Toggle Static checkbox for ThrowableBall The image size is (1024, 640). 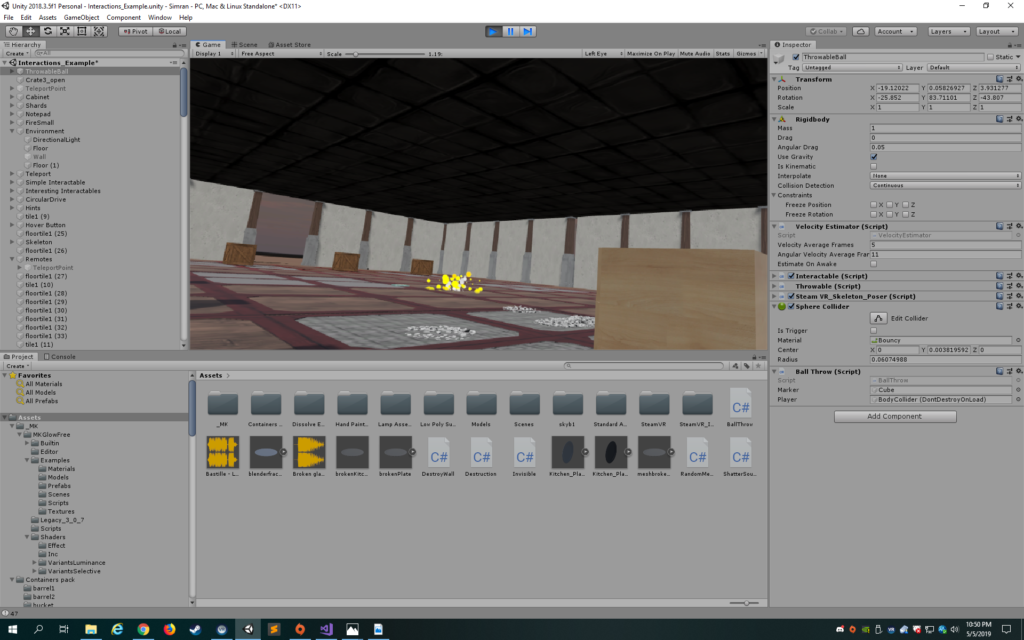(x=991, y=57)
